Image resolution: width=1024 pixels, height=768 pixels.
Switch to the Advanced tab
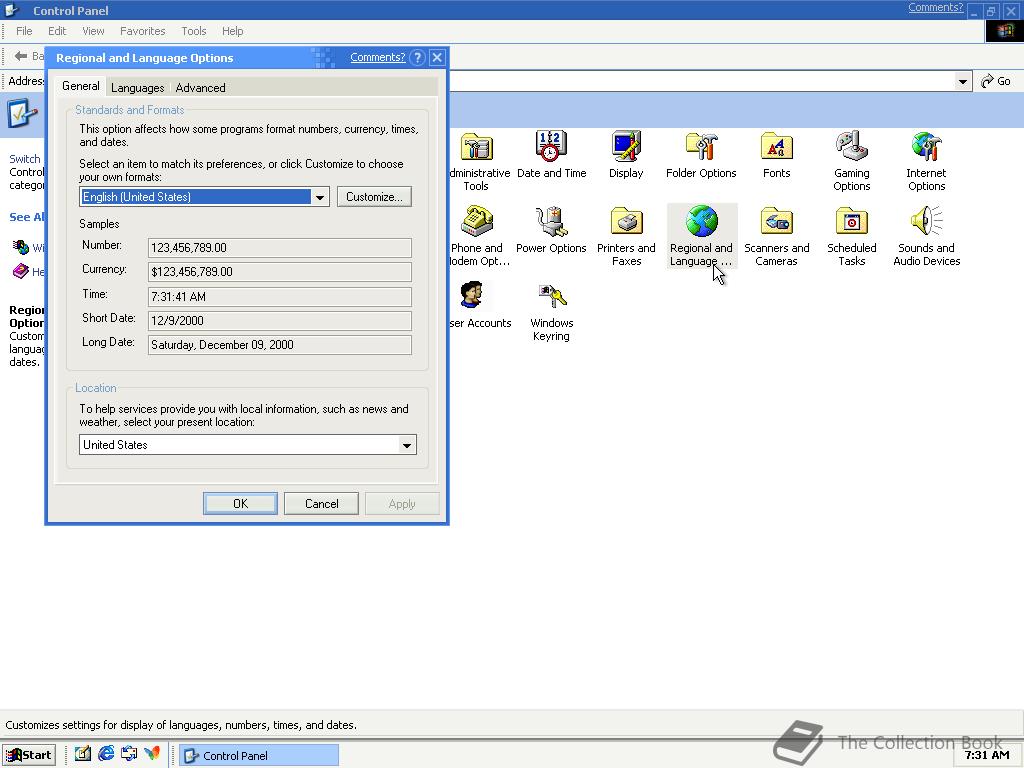(200, 88)
